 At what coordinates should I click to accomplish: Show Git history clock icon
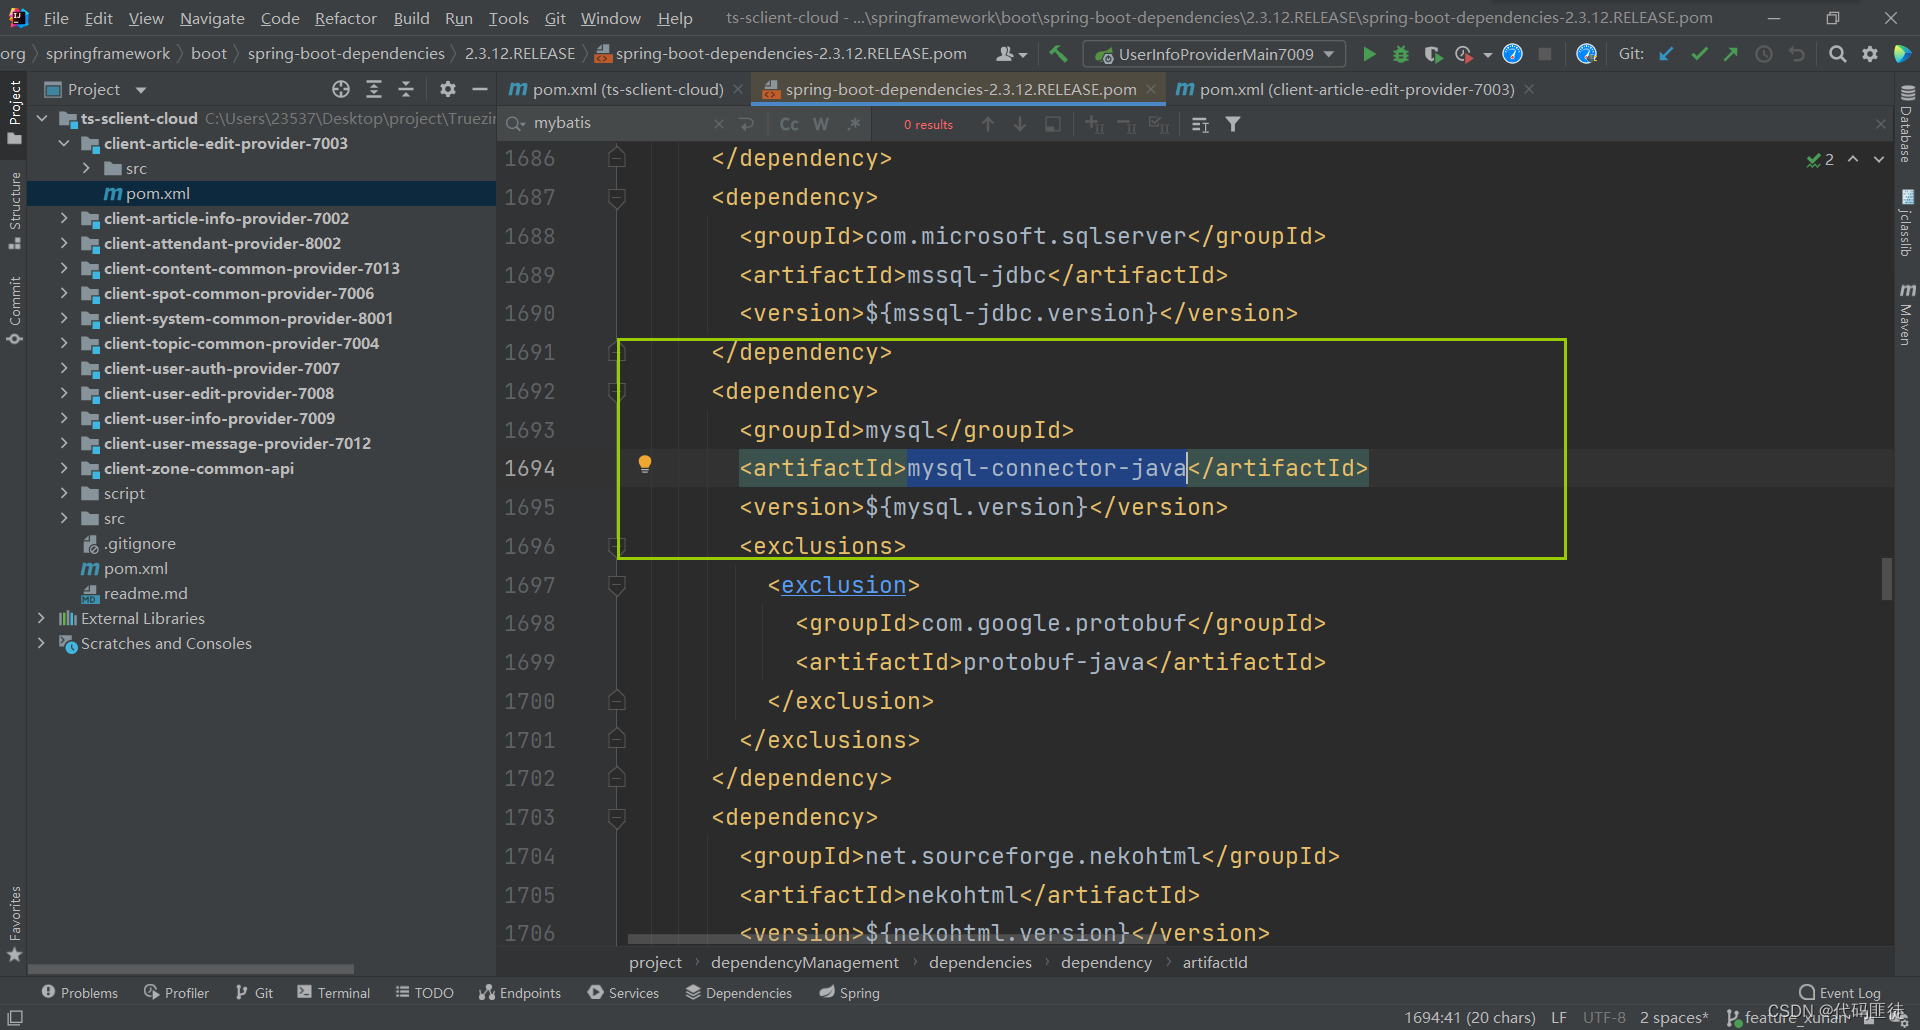tap(1764, 54)
